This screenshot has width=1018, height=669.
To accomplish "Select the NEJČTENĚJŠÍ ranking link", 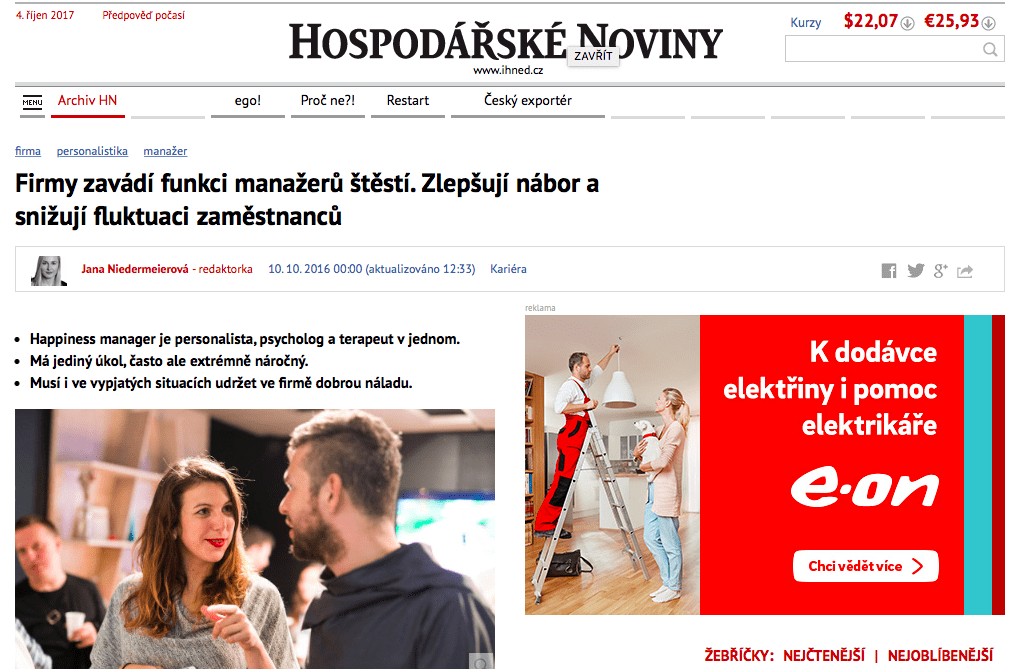I will coord(824,655).
